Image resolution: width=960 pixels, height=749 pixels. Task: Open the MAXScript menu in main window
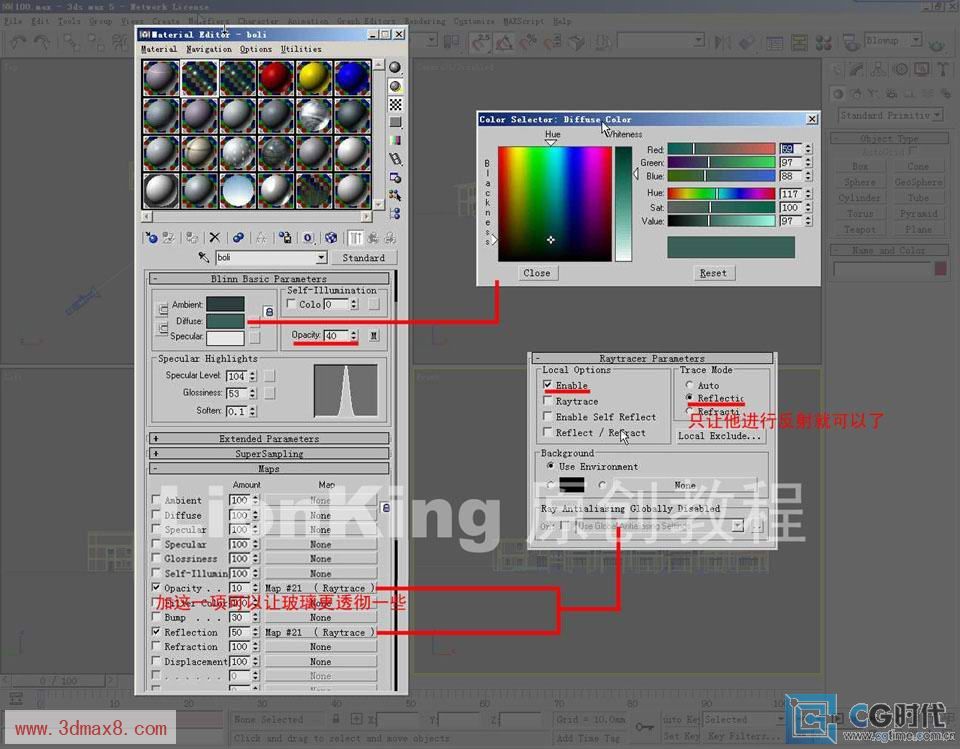tap(523, 21)
